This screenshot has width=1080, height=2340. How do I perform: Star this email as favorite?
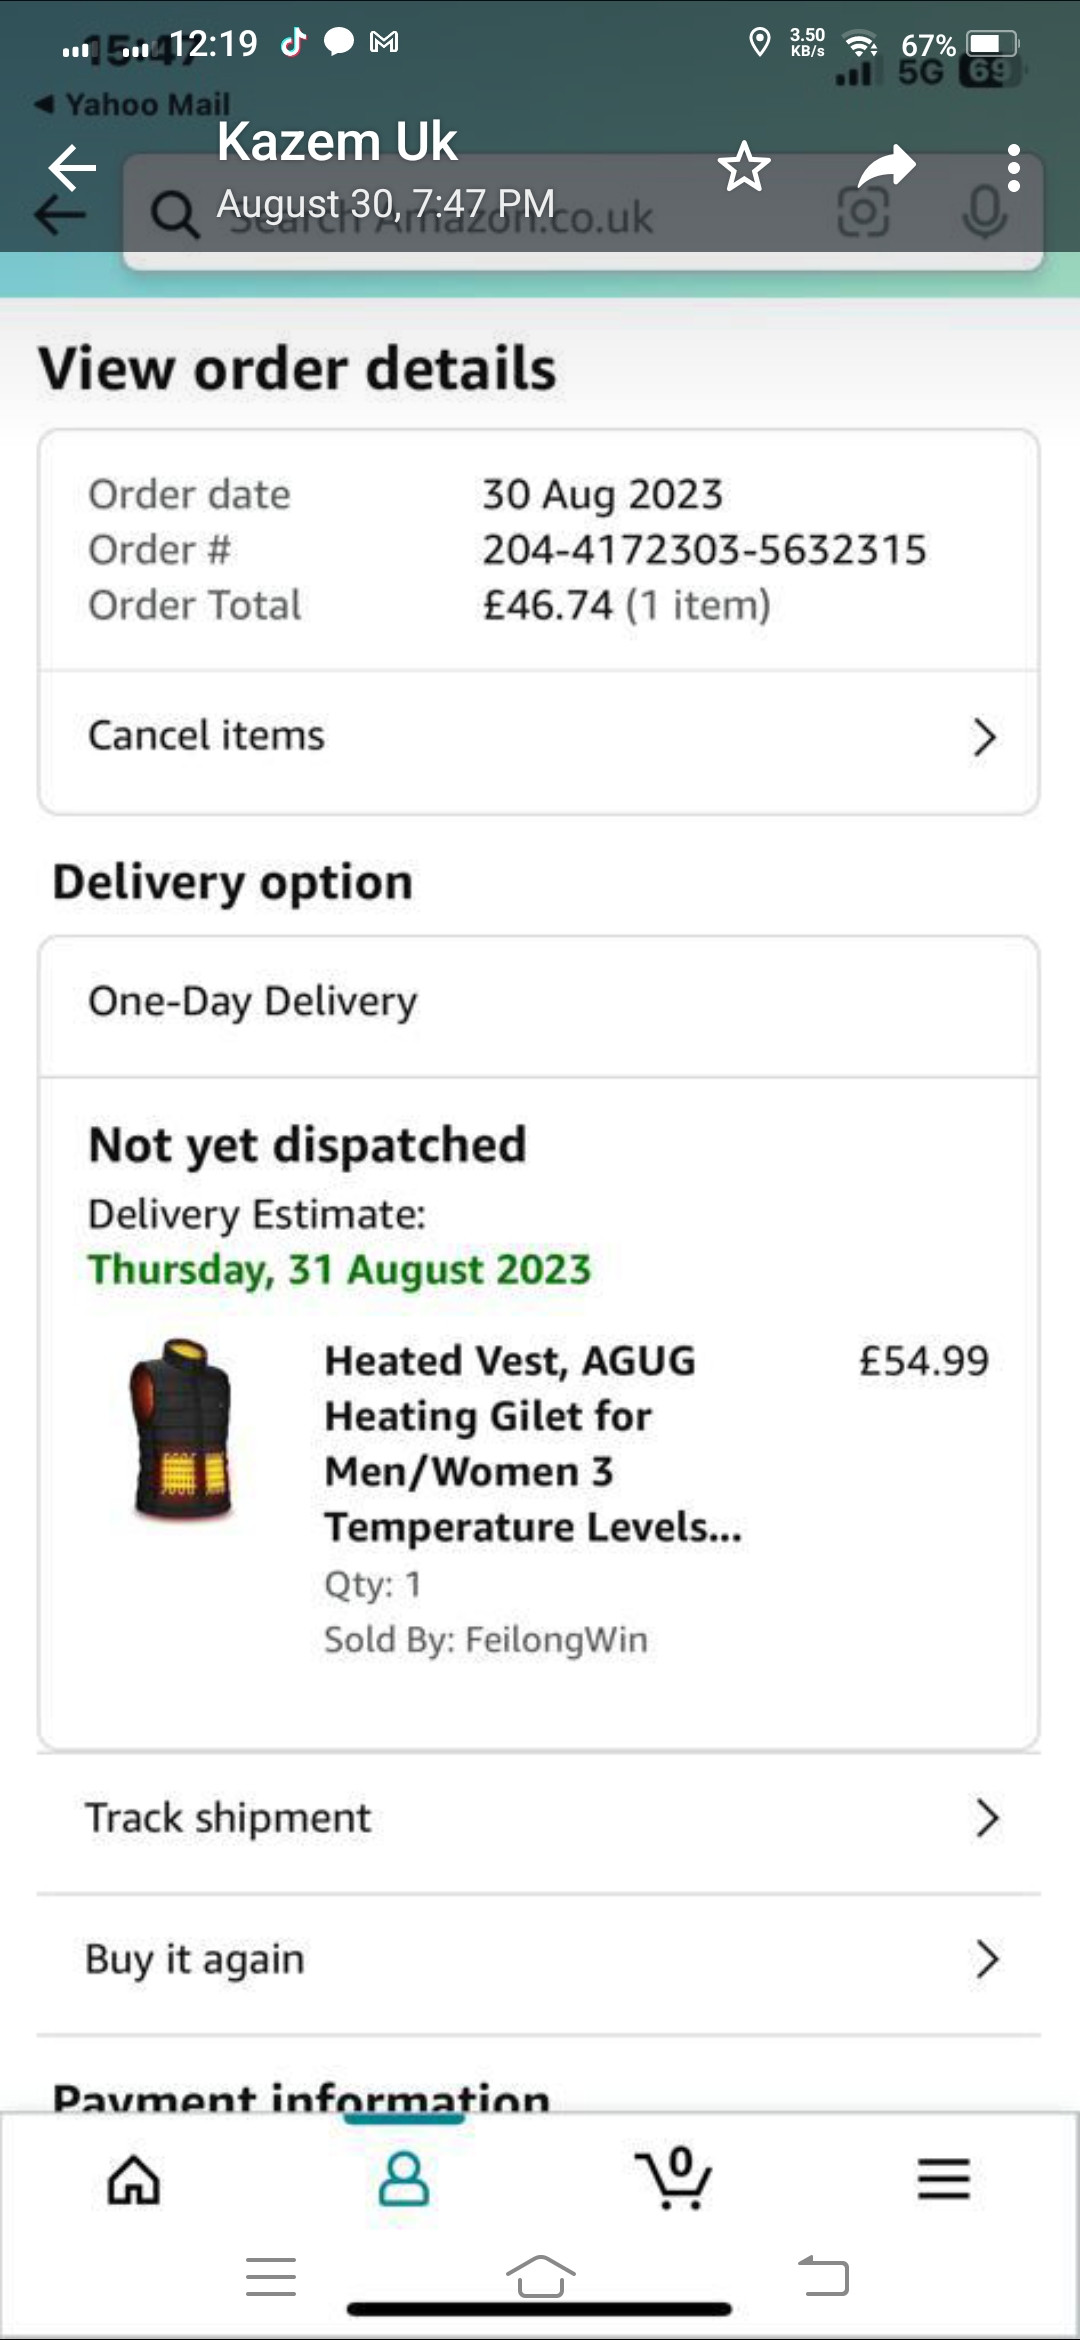pyautogui.click(x=744, y=167)
